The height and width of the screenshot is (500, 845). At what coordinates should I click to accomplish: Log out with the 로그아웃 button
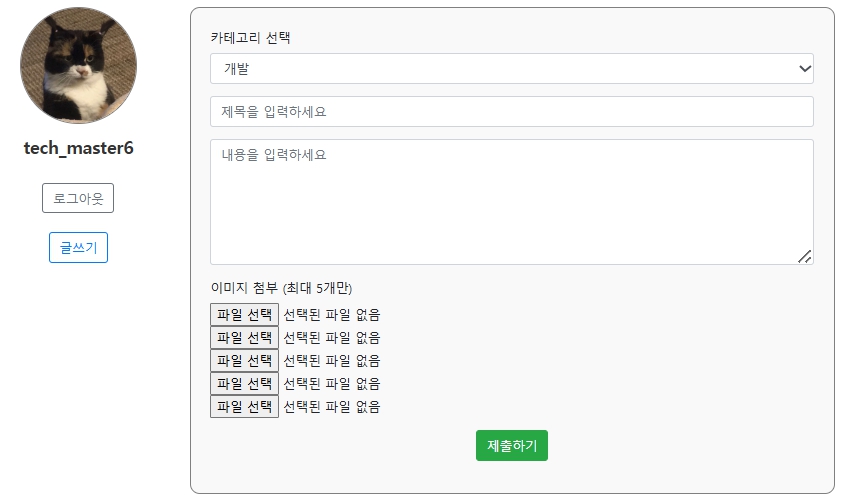tap(78, 198)
